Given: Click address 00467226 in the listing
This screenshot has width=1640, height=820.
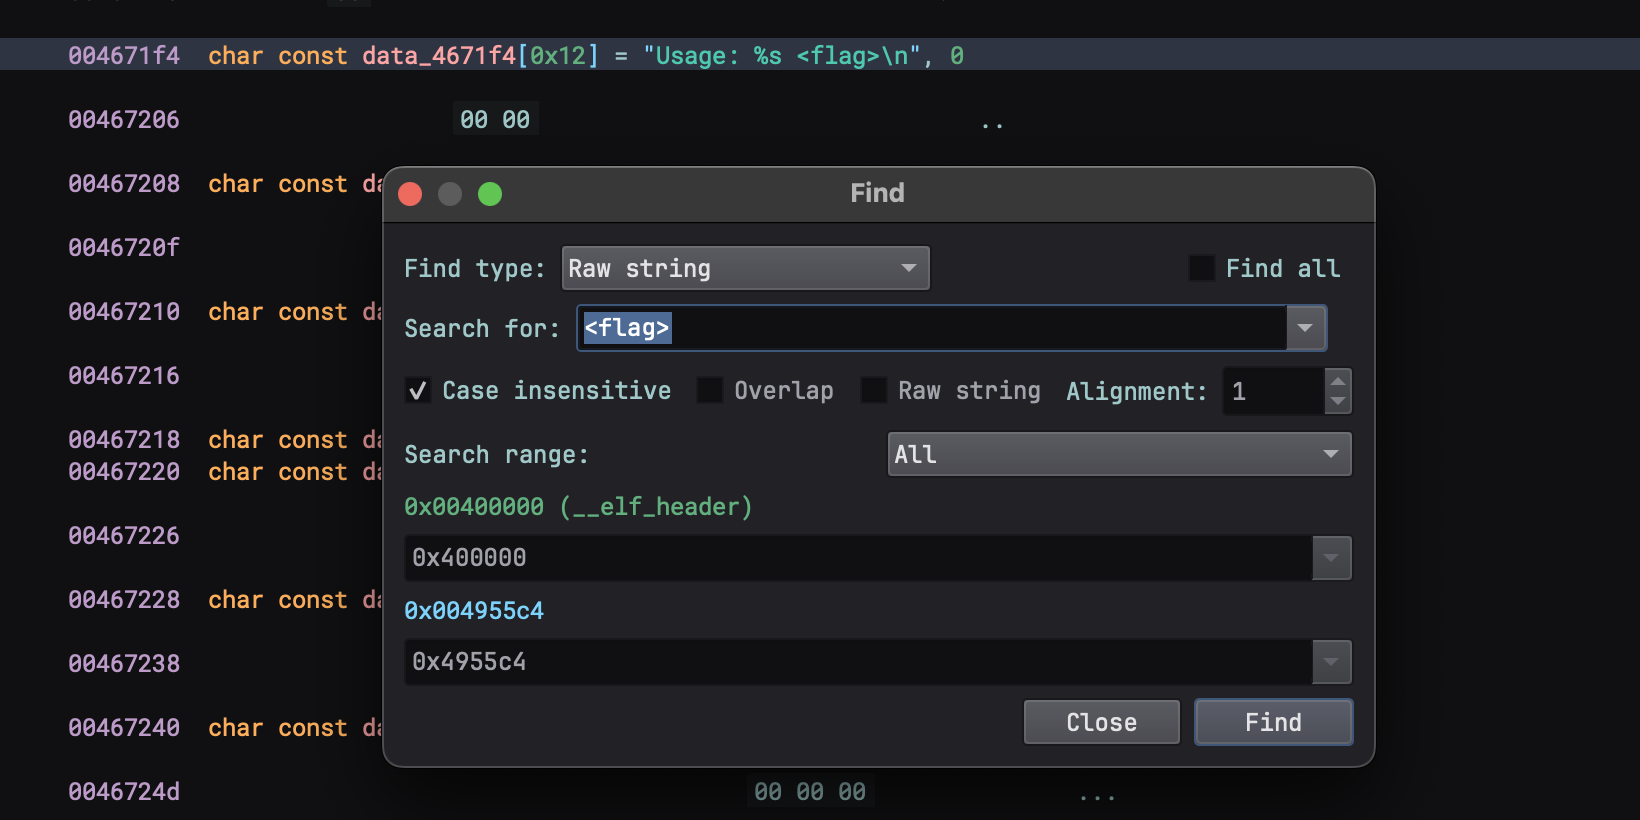Looking at the screenshot, I should click(124, 536).
